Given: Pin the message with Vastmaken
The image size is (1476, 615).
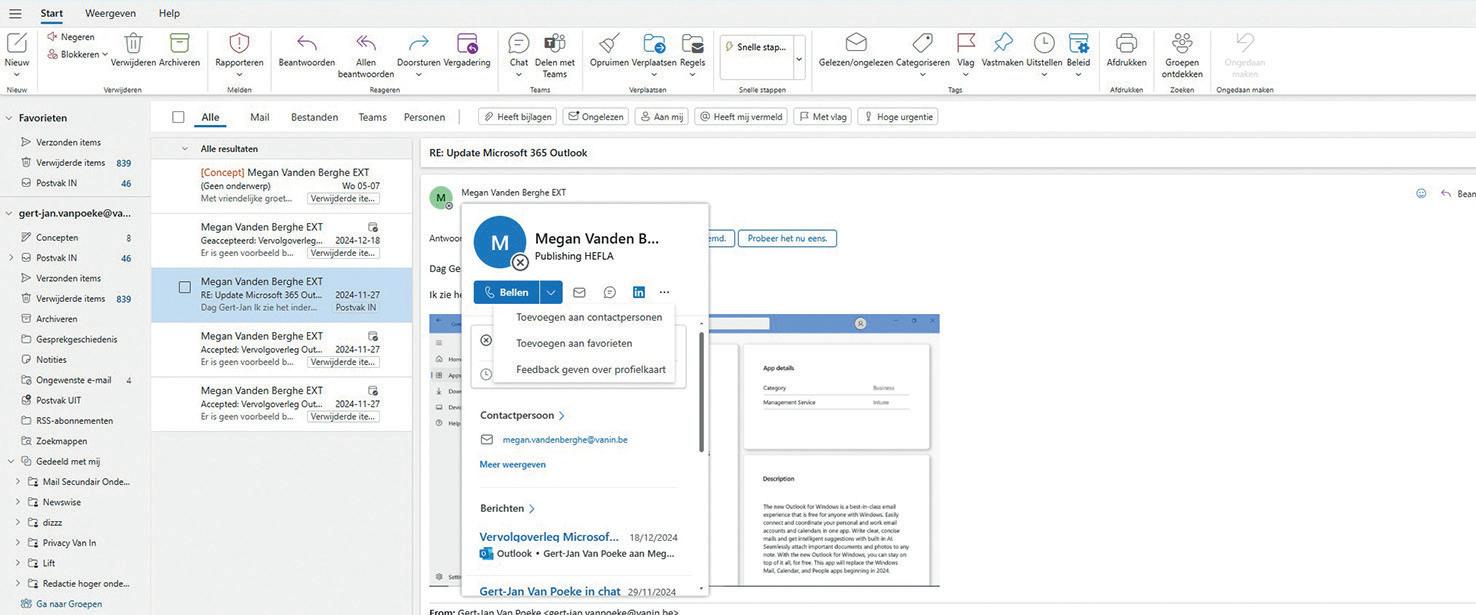Looking at the screenshot, I should coord(1003,43).
